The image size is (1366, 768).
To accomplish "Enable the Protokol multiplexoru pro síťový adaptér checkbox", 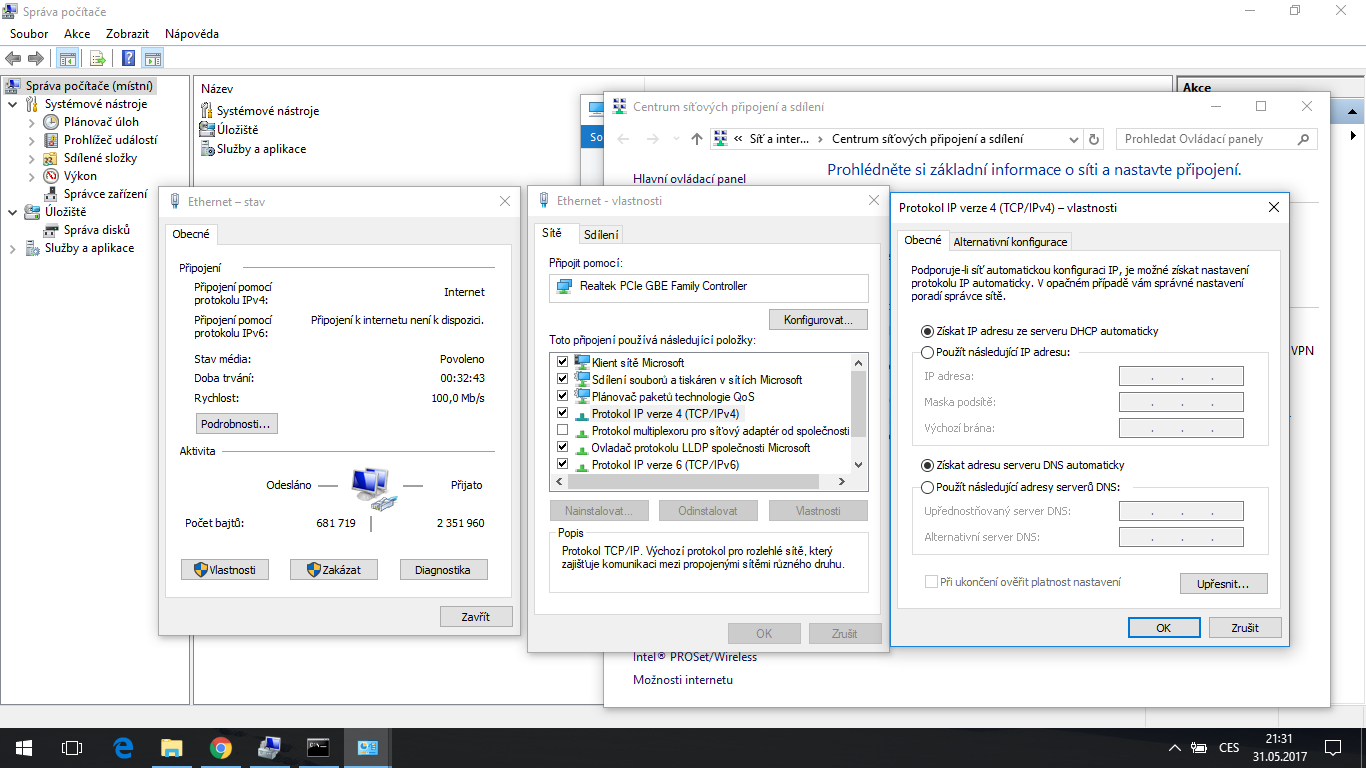I will [x=562, y=430].
